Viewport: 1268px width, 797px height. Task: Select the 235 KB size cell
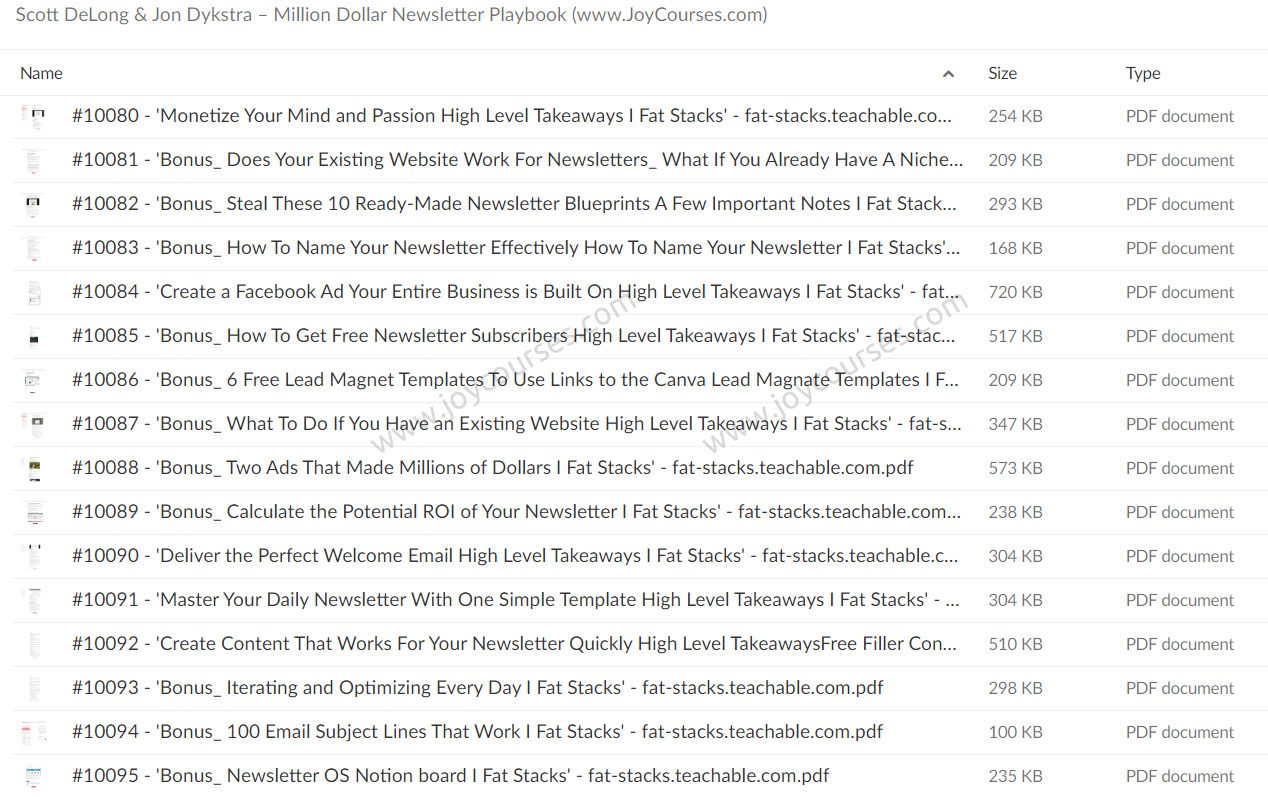1015,776
